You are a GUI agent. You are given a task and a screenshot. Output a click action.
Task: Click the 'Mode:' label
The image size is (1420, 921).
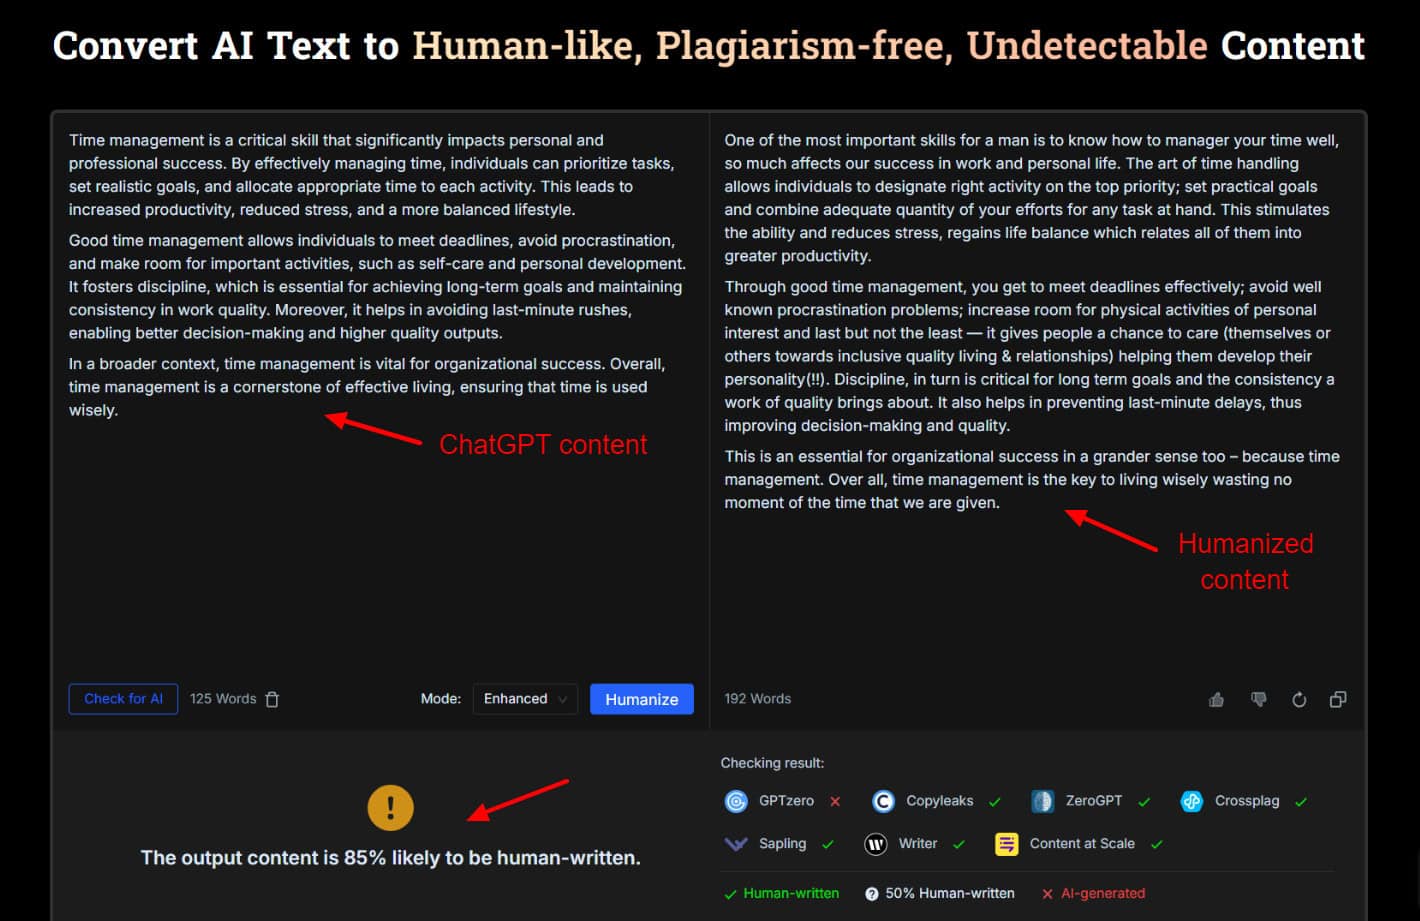441,699
